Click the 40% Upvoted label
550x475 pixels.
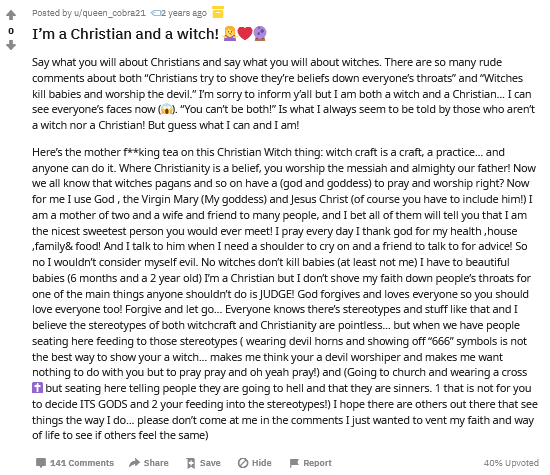click(x=511, y=463)
